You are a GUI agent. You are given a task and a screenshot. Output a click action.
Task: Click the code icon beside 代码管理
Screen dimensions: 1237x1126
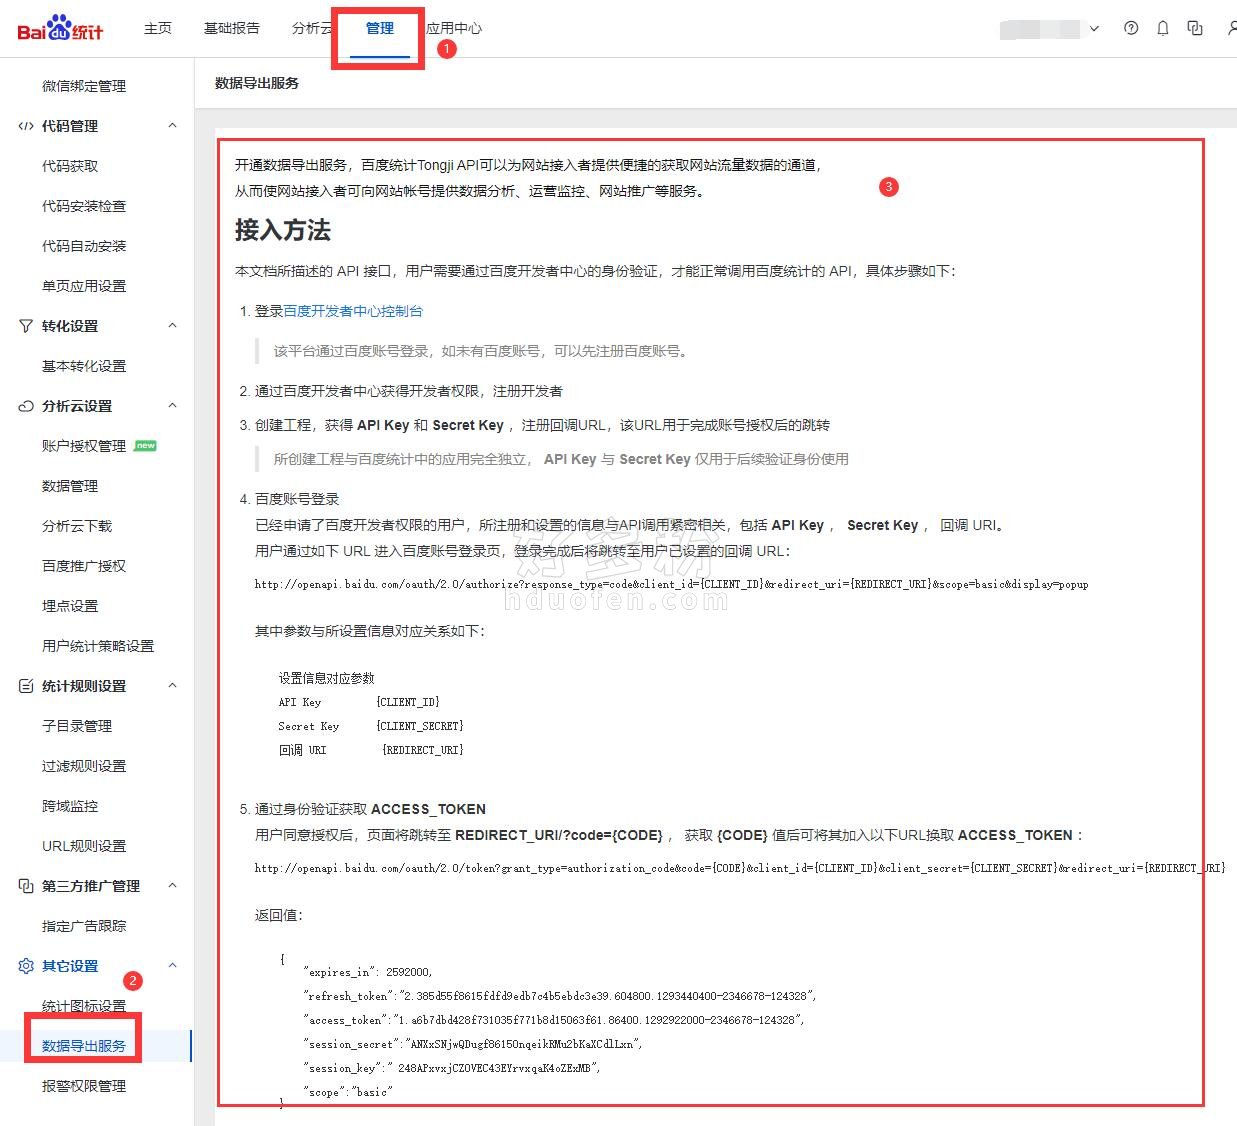pyautogui.click(x=26, y=126)
